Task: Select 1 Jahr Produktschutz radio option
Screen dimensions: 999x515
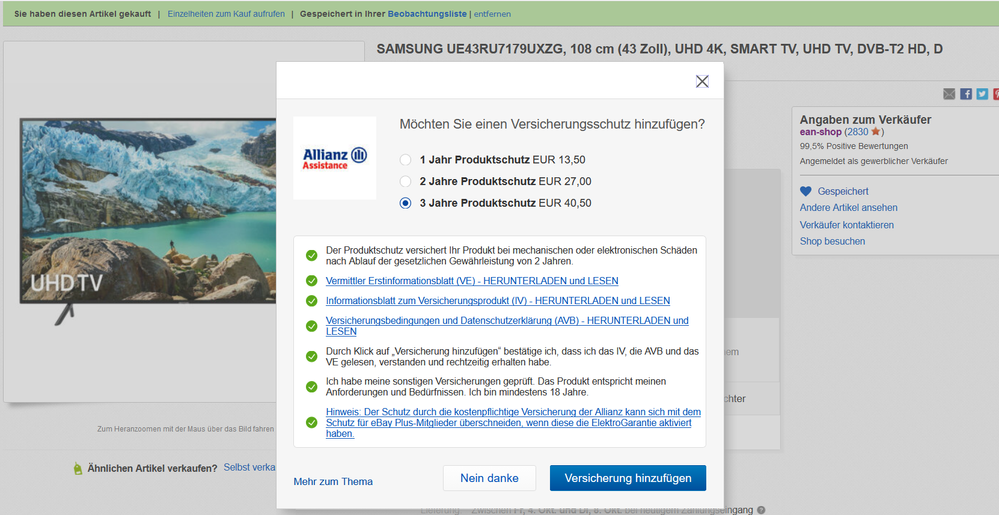Action: [x=405, y=160]
